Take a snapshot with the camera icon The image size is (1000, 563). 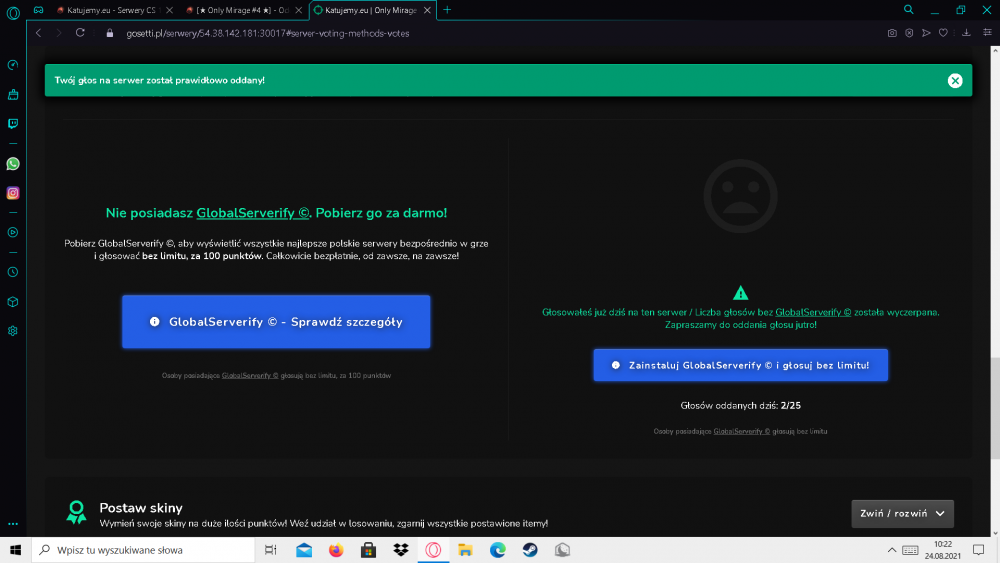click(x=892, y=33)
